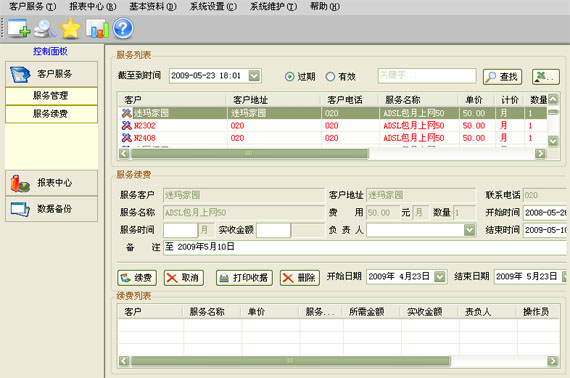This screenshot has width=570, height=378.
Task: Click the service list scroll up arrow
Action: click(x=553, y=99)
